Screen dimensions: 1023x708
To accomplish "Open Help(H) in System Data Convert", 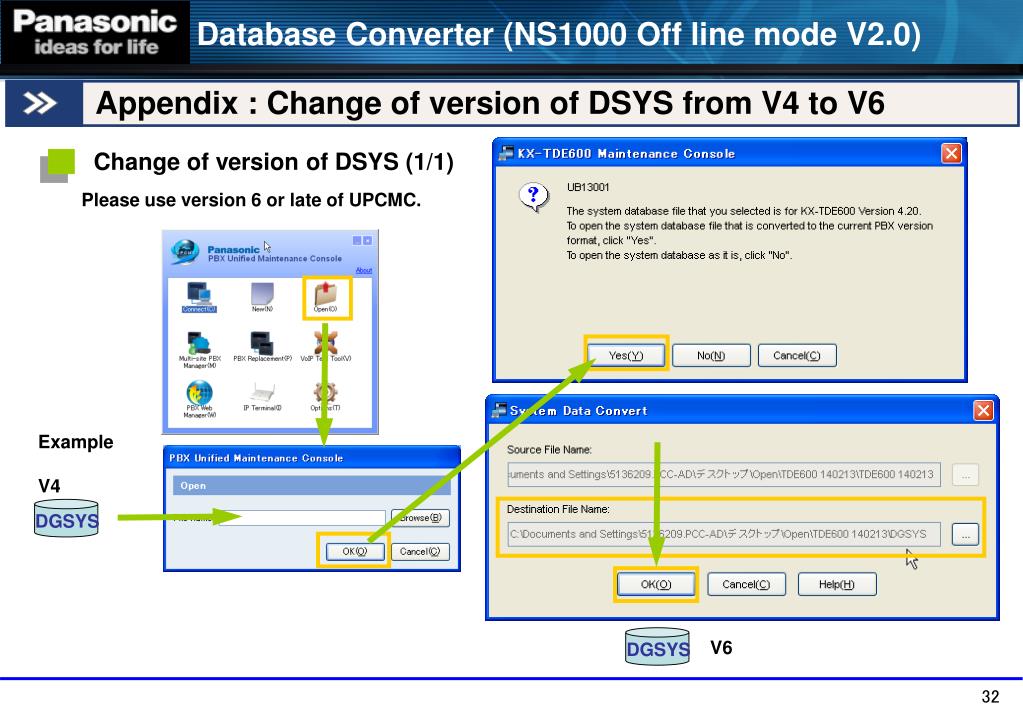I will (836, 584).
